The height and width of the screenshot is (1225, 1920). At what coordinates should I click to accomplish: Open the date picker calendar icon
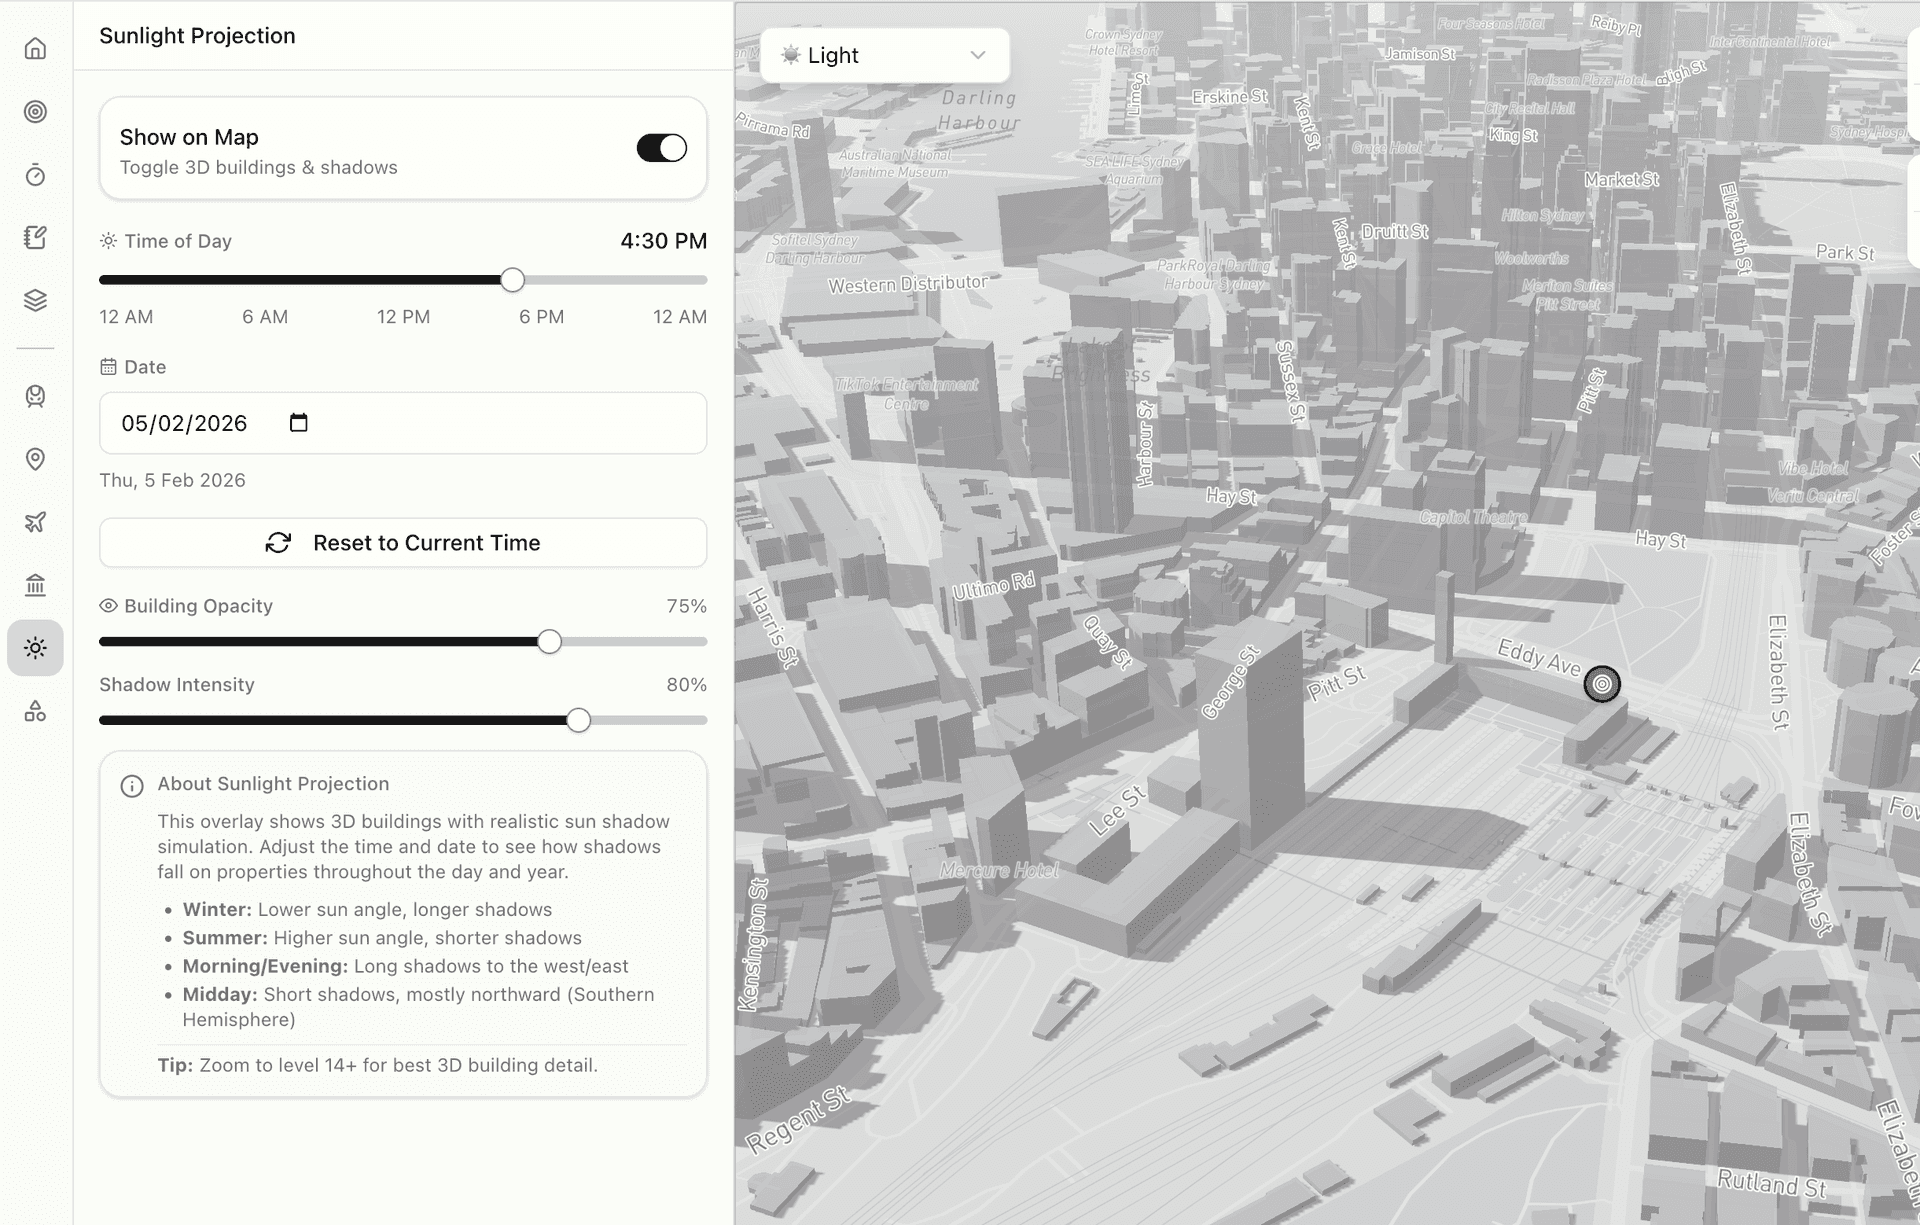(x=298, y=423)
